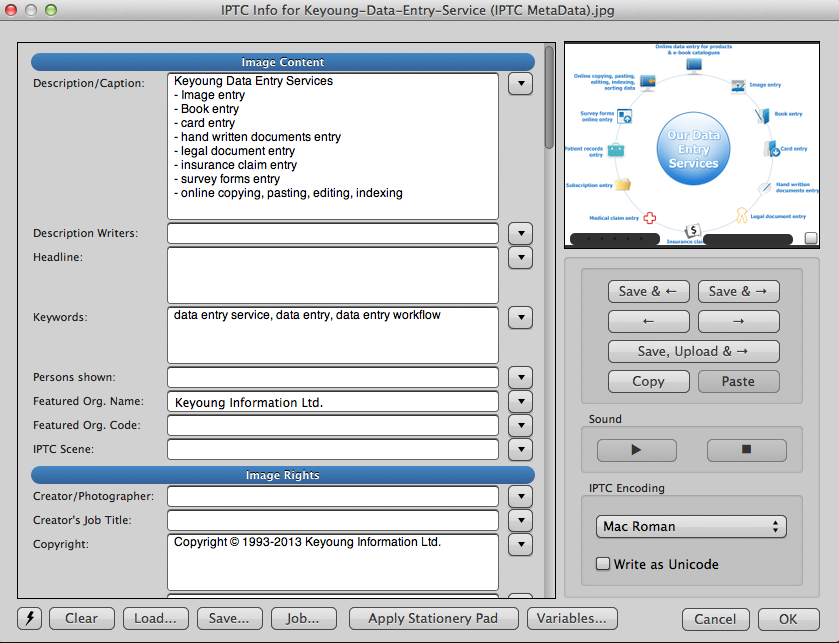
Task: Open Copyright field dropdown arrow
Action: [x=520, y=544]
